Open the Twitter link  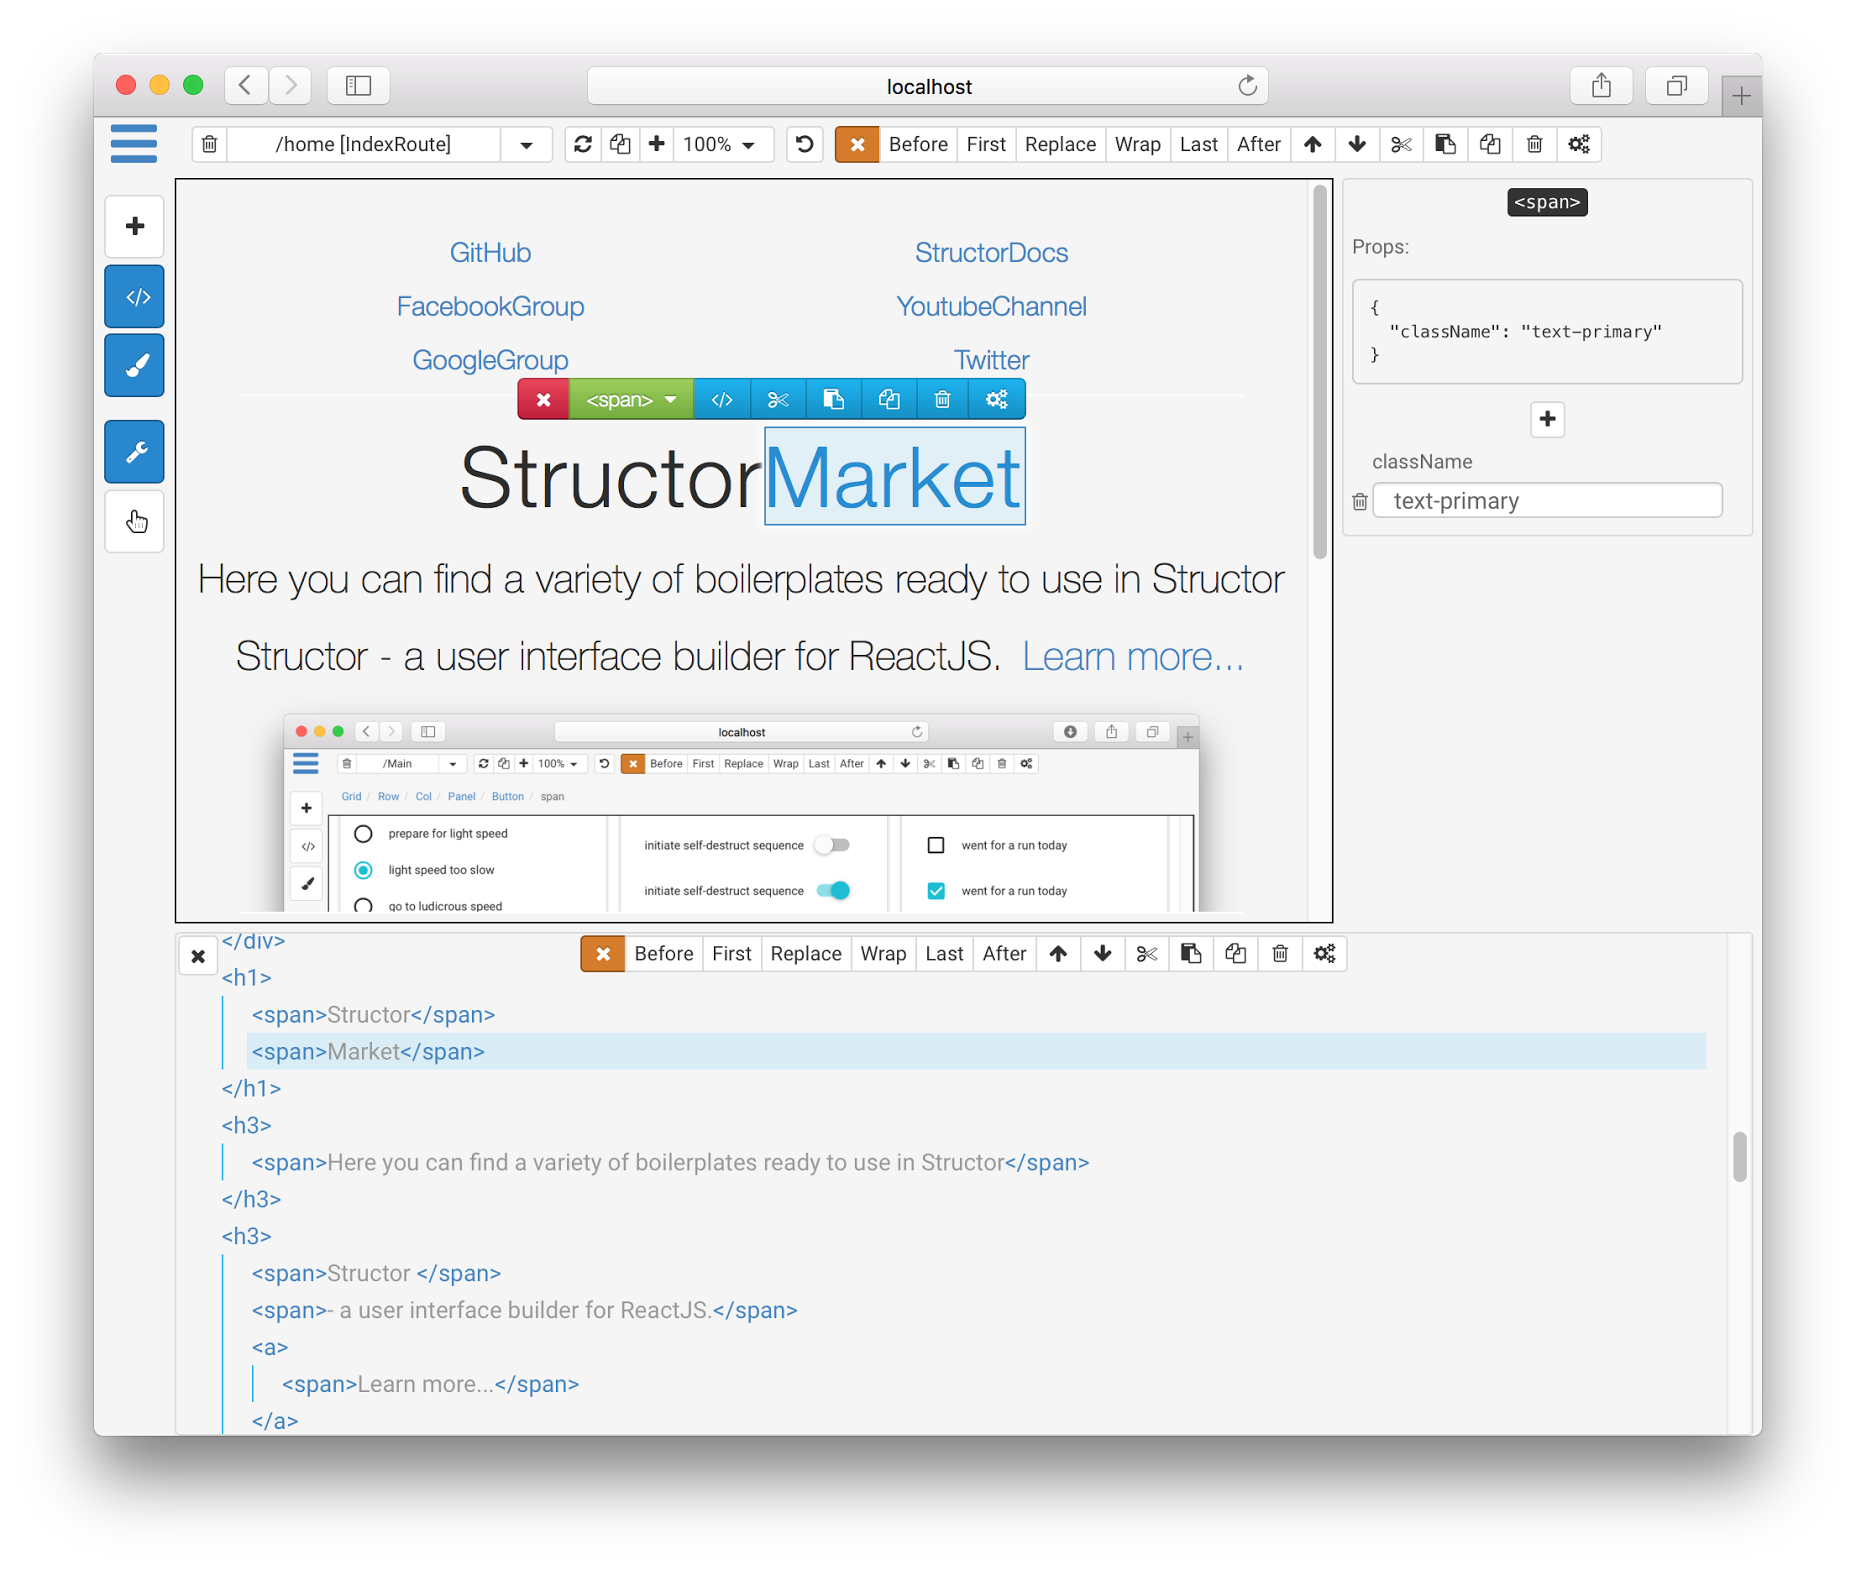pyautogui.click(x=991, y=360)
